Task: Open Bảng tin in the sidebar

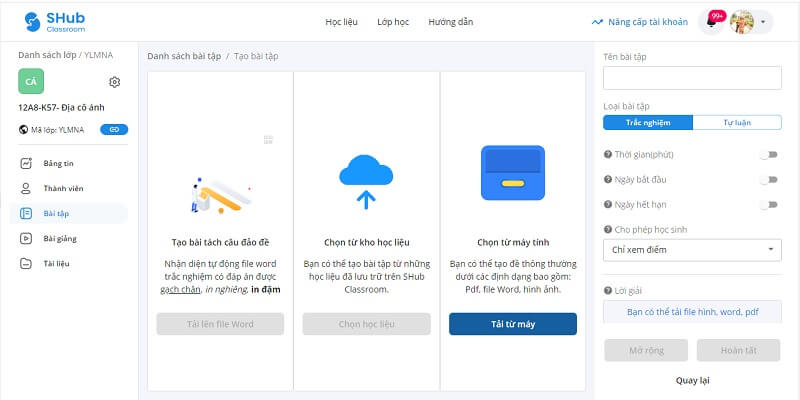Action: [x=58, y=163]
